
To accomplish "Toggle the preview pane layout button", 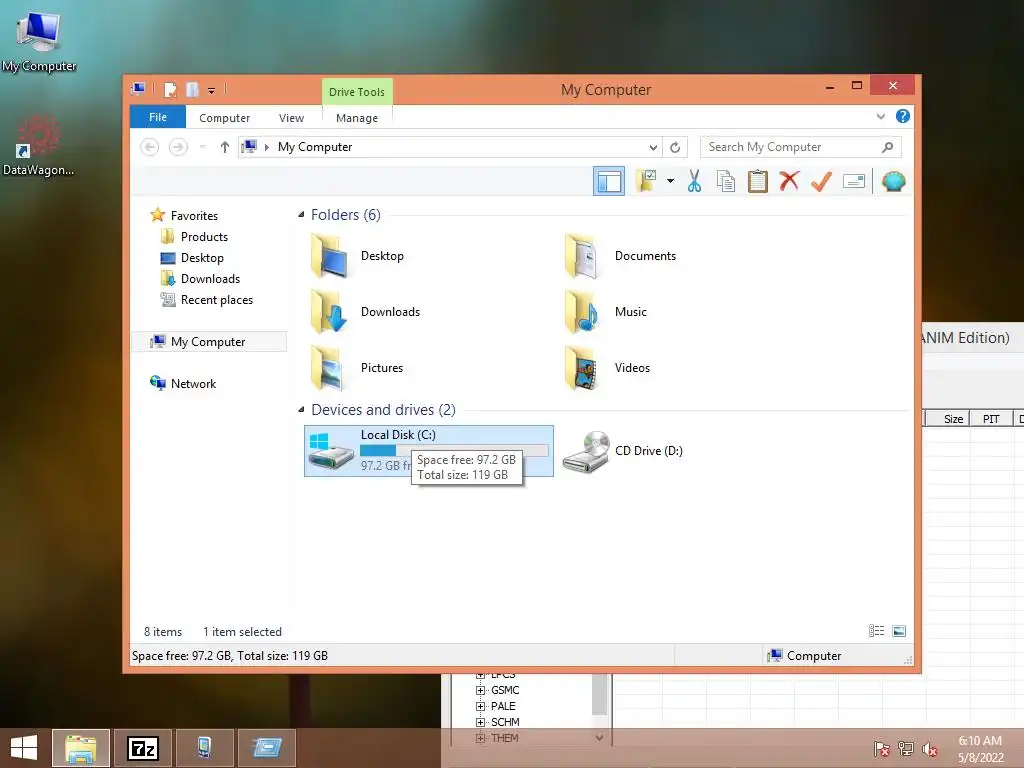I will click(x=609, y=182).
